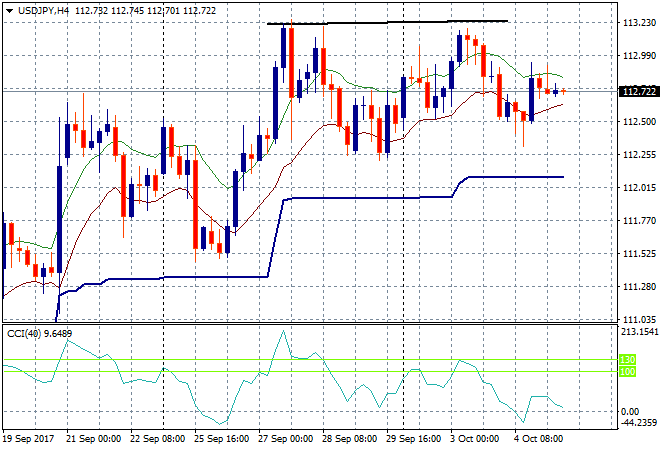Image resolution: width=660 pixels, height=450 pixels.
Task: Click the 21 Sep 00:00 time label
Action: [x=93, y=439]
